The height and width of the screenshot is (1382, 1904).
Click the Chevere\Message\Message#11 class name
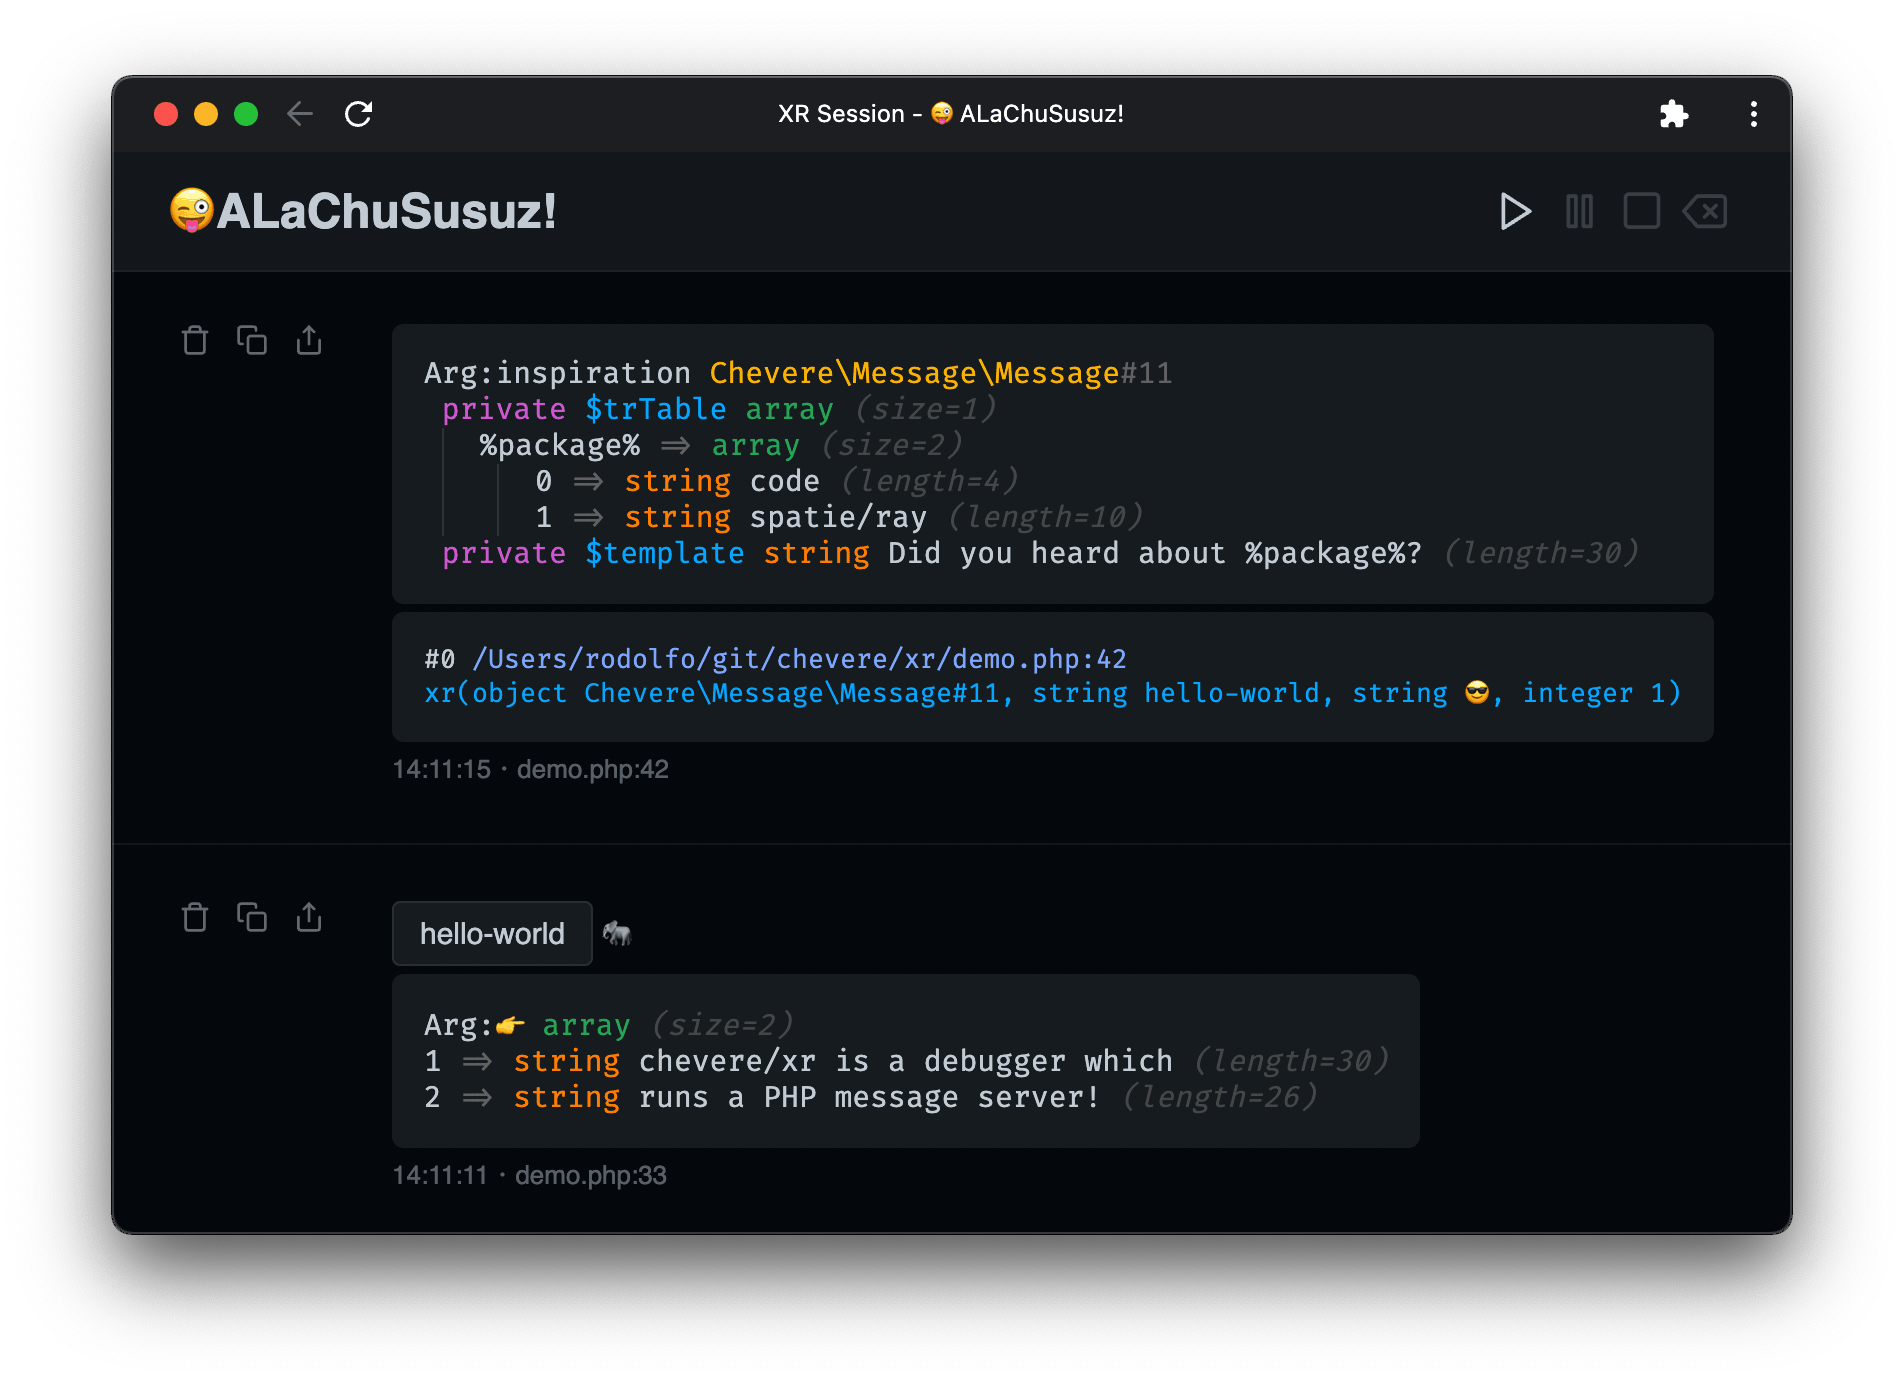pos(940,373)
